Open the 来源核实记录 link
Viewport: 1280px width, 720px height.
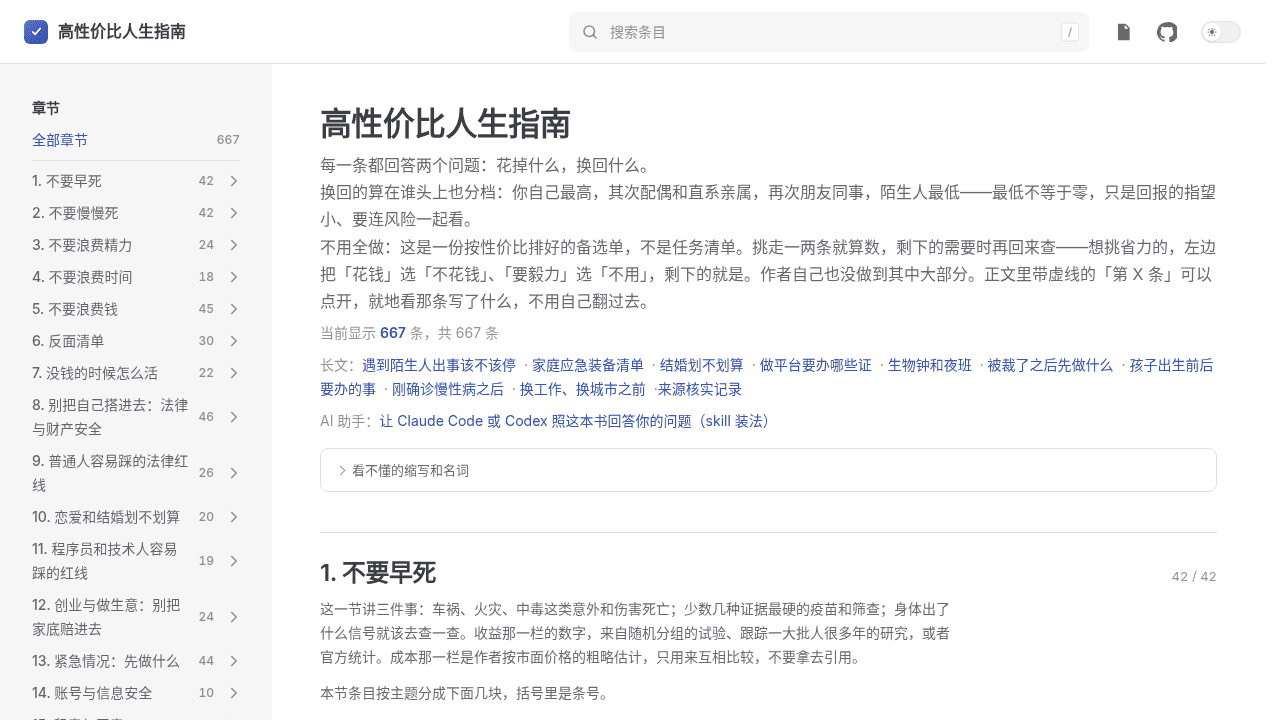point(700,389)
